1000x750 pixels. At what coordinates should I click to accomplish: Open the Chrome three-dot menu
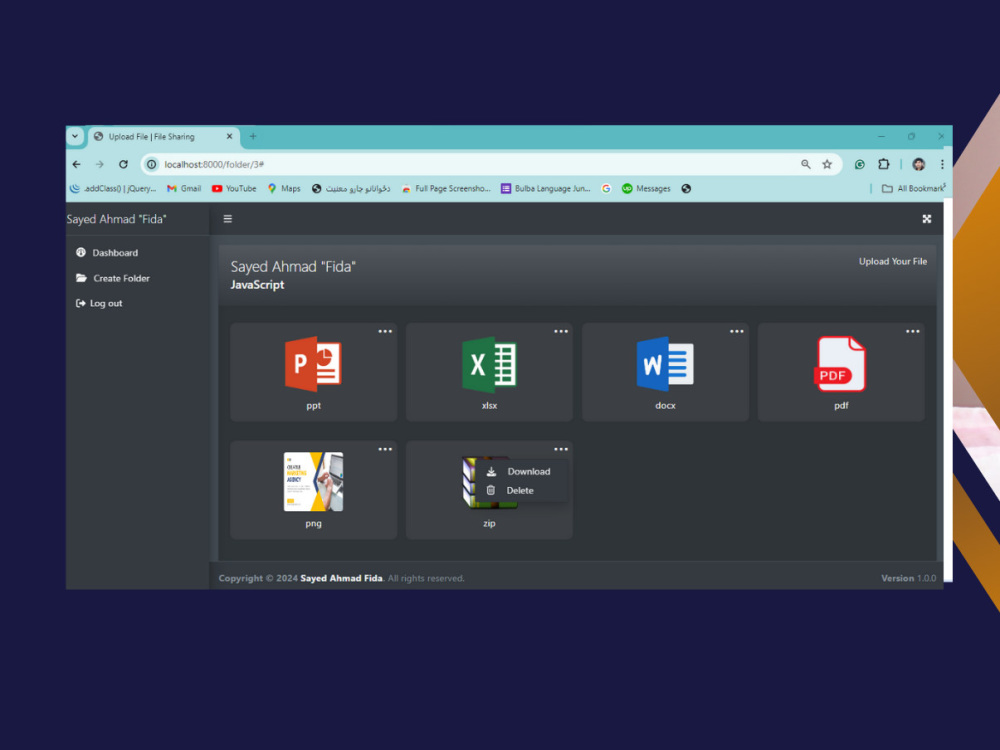coord(942,165)
